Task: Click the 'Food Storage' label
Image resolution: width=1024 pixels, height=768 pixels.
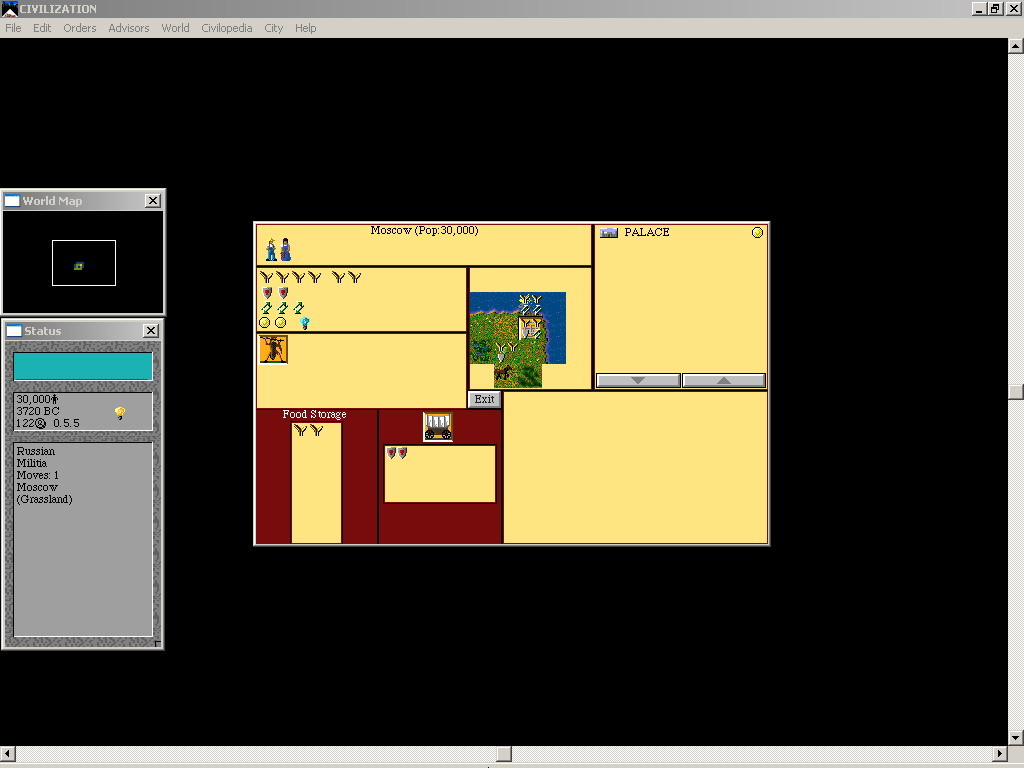Action: pyautogui.click(x=314, y=415)
